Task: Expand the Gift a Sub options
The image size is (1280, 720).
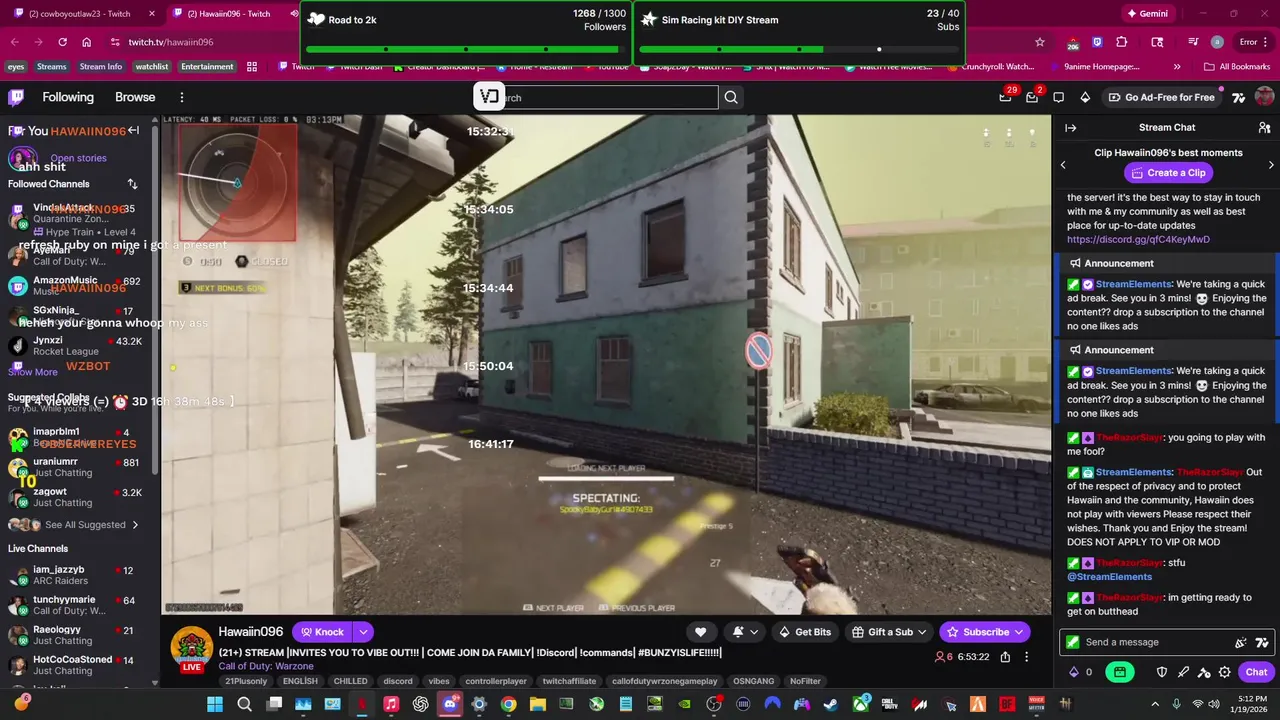Action: (x=921, y=632)
